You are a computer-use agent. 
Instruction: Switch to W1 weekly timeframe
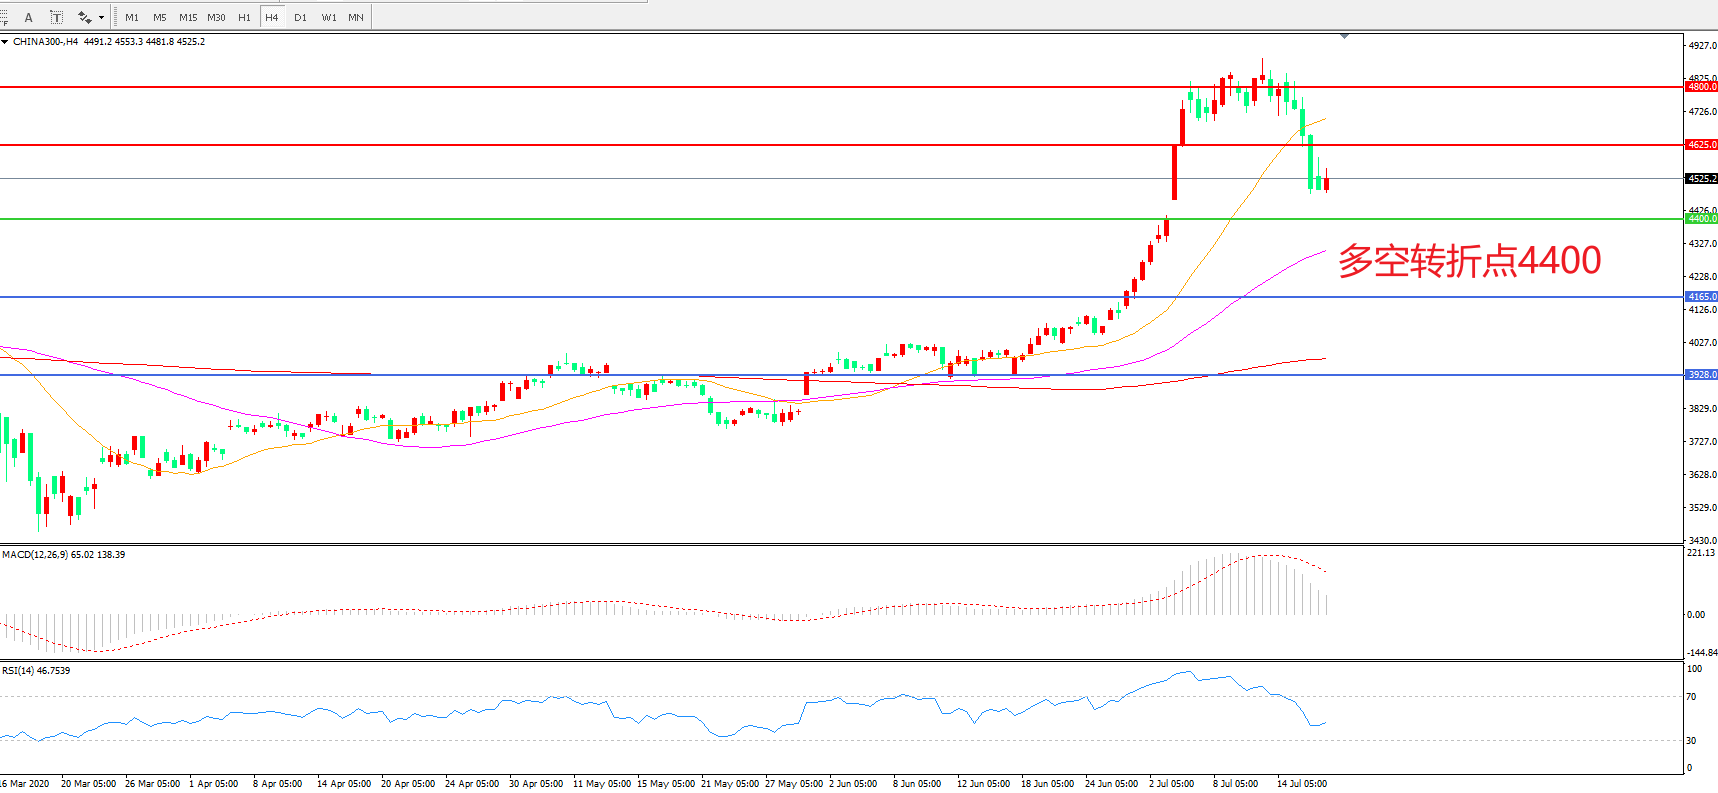[x=329, y=17]
